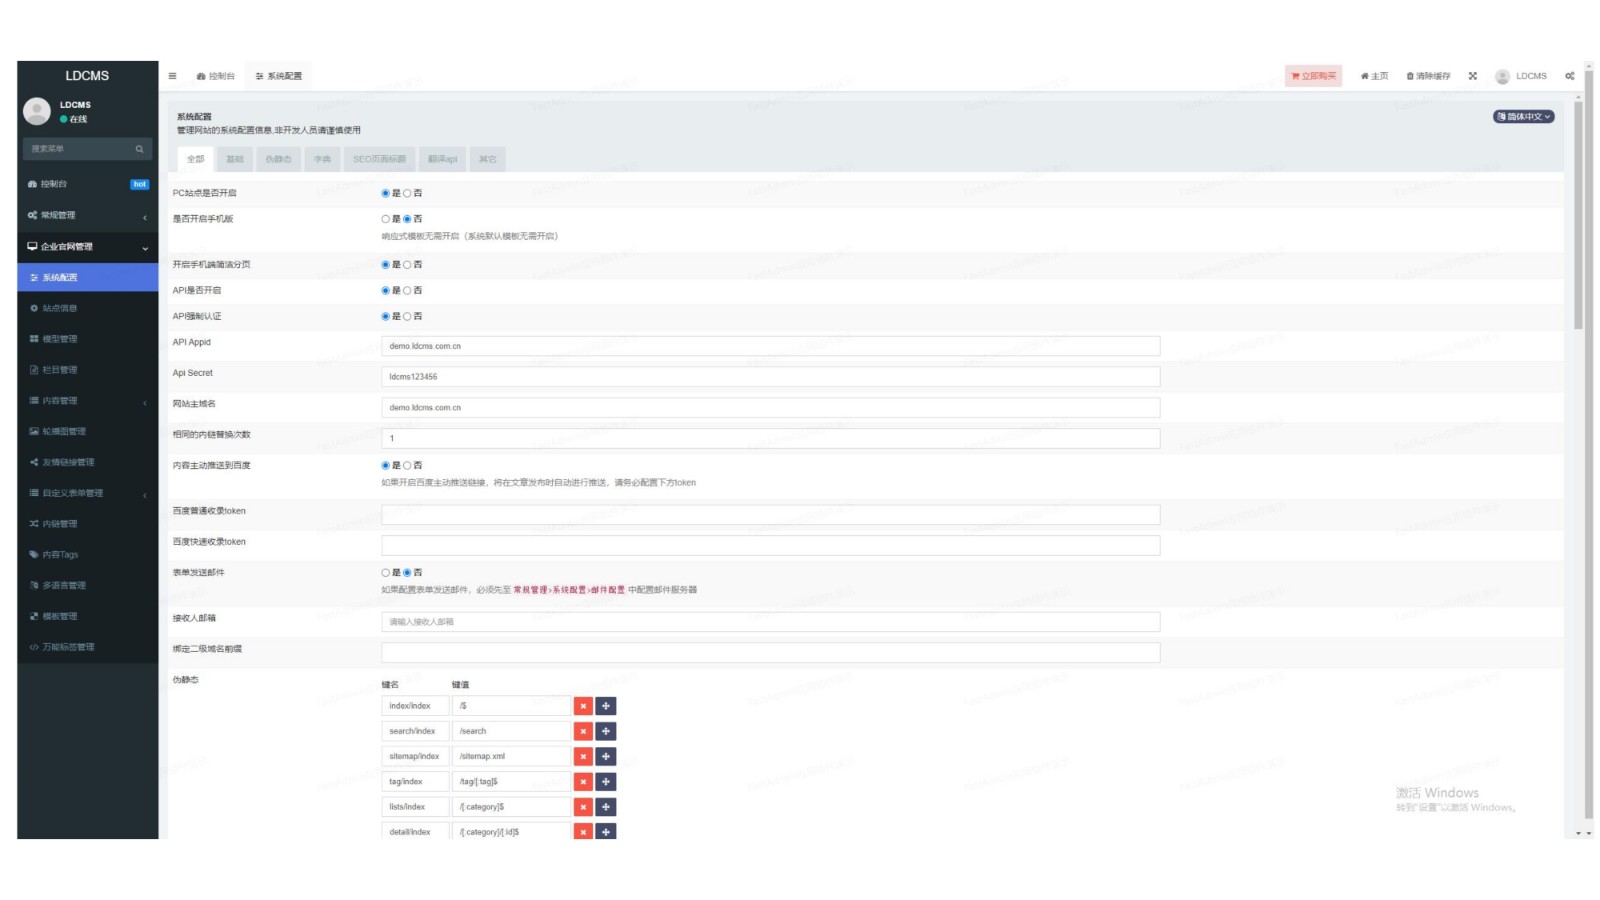The height and width of the screenshot is (900, 1600).
Task: Switch to 控制台 tab in top bar
Action: pos(216,76)
